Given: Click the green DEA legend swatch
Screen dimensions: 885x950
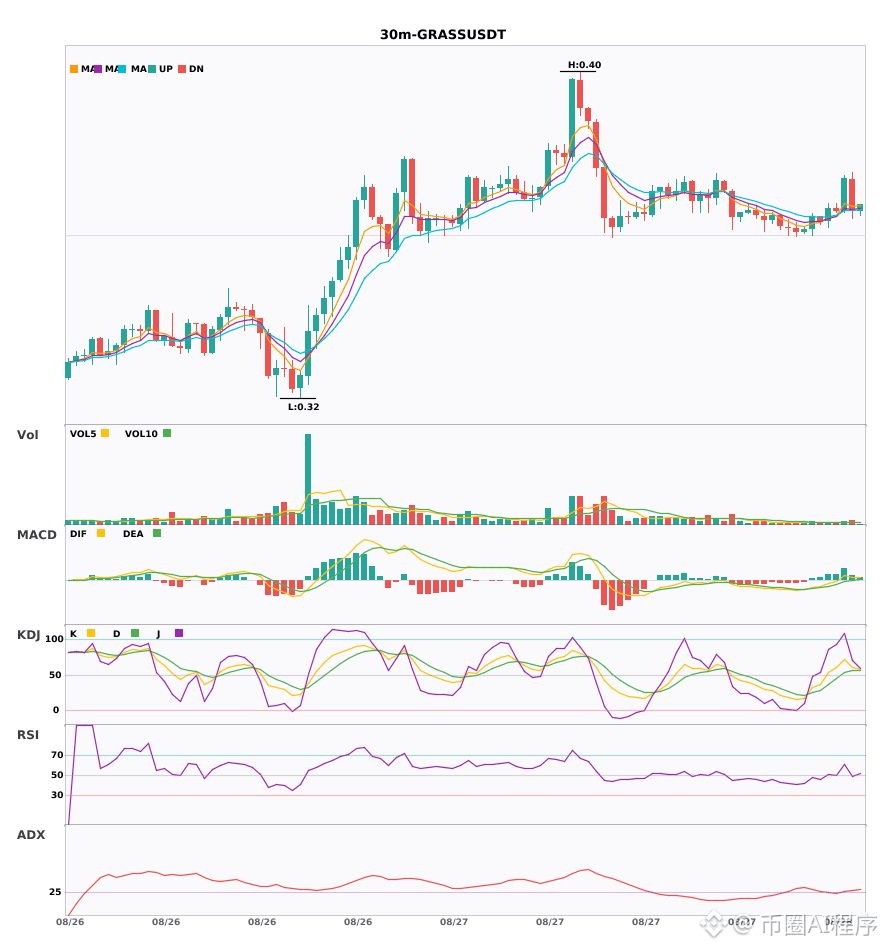Looking at the screenshot, I should coord(157,533).
